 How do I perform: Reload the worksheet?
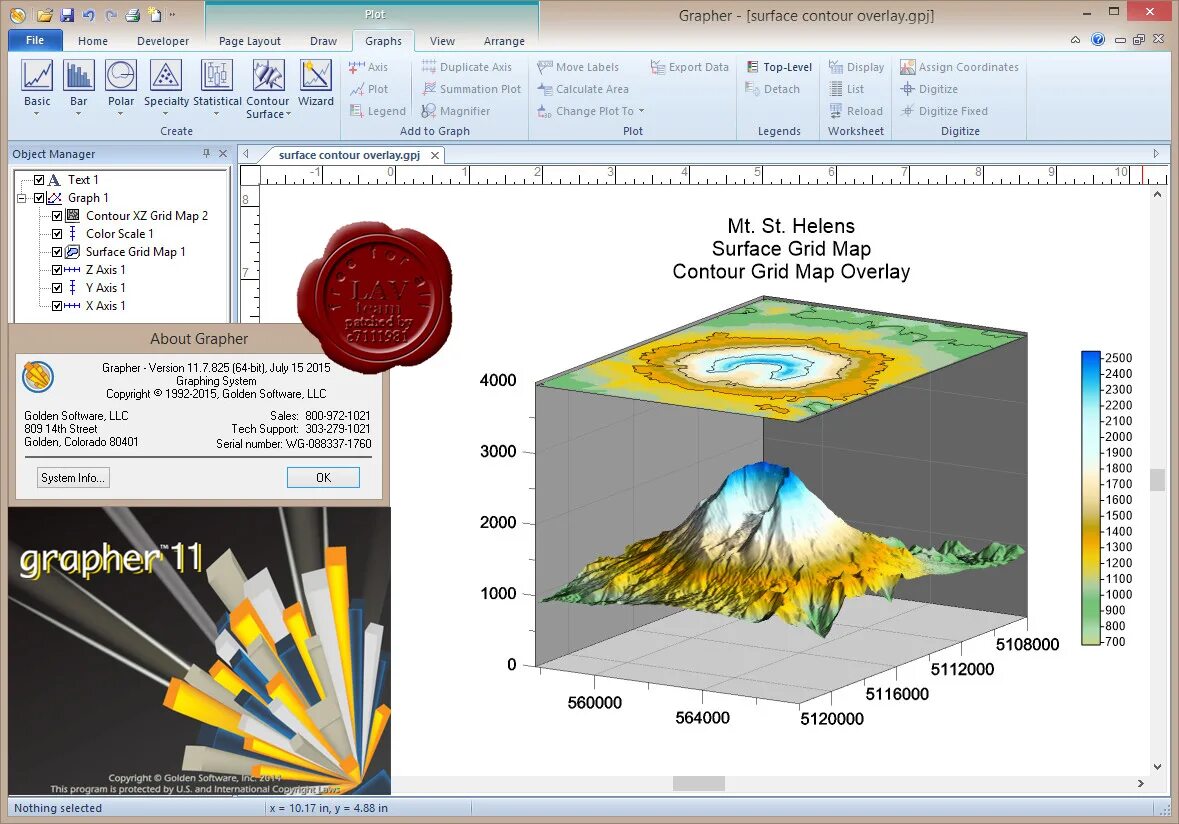pyautogui.click(x=856, y=111)
